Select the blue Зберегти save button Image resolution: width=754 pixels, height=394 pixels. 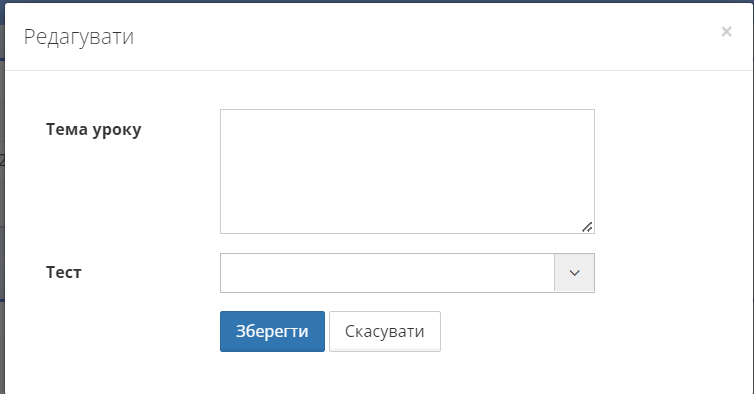(x=272, y=331)
